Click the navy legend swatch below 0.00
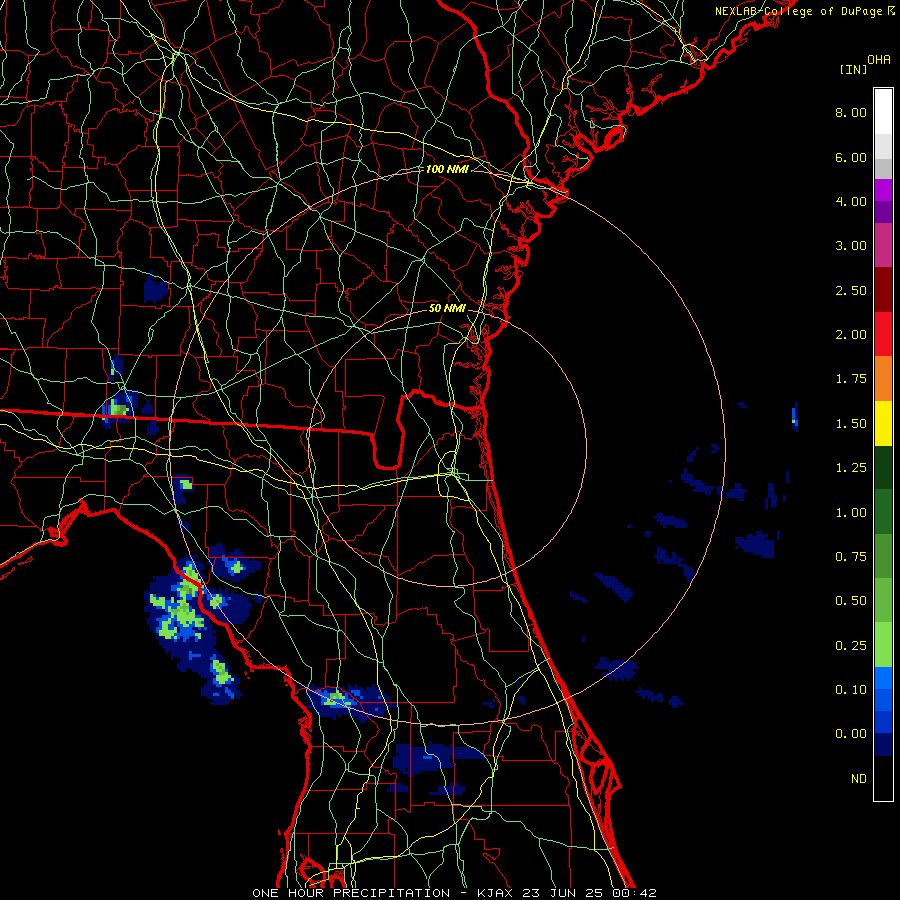 883,744
